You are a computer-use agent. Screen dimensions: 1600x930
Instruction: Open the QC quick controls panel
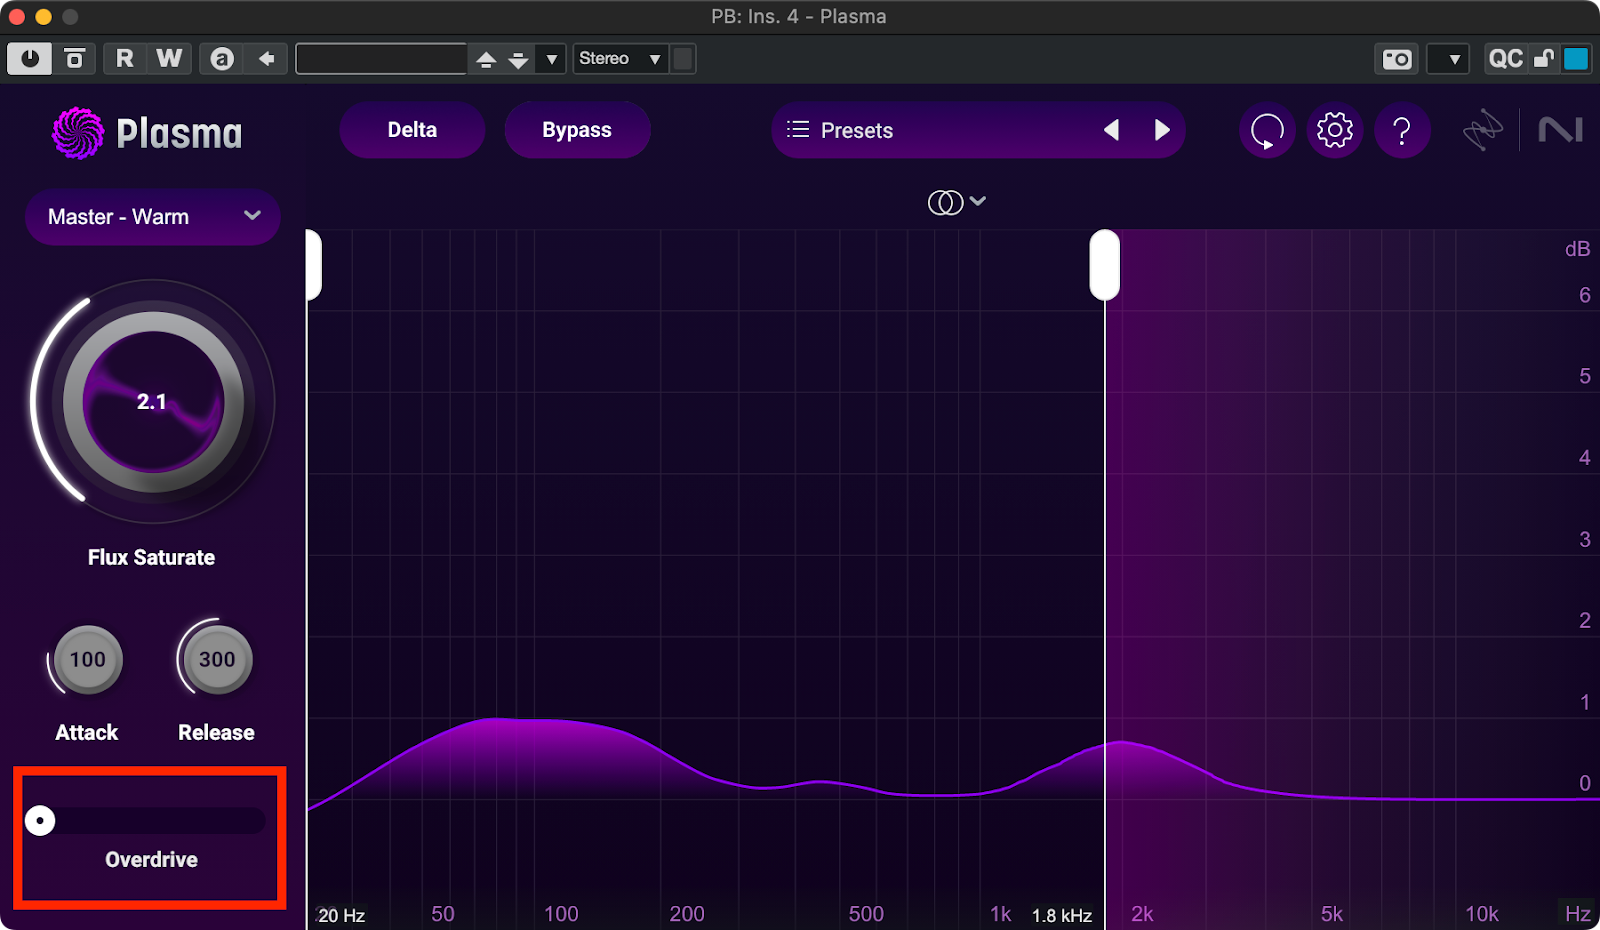coord(1505,59)
